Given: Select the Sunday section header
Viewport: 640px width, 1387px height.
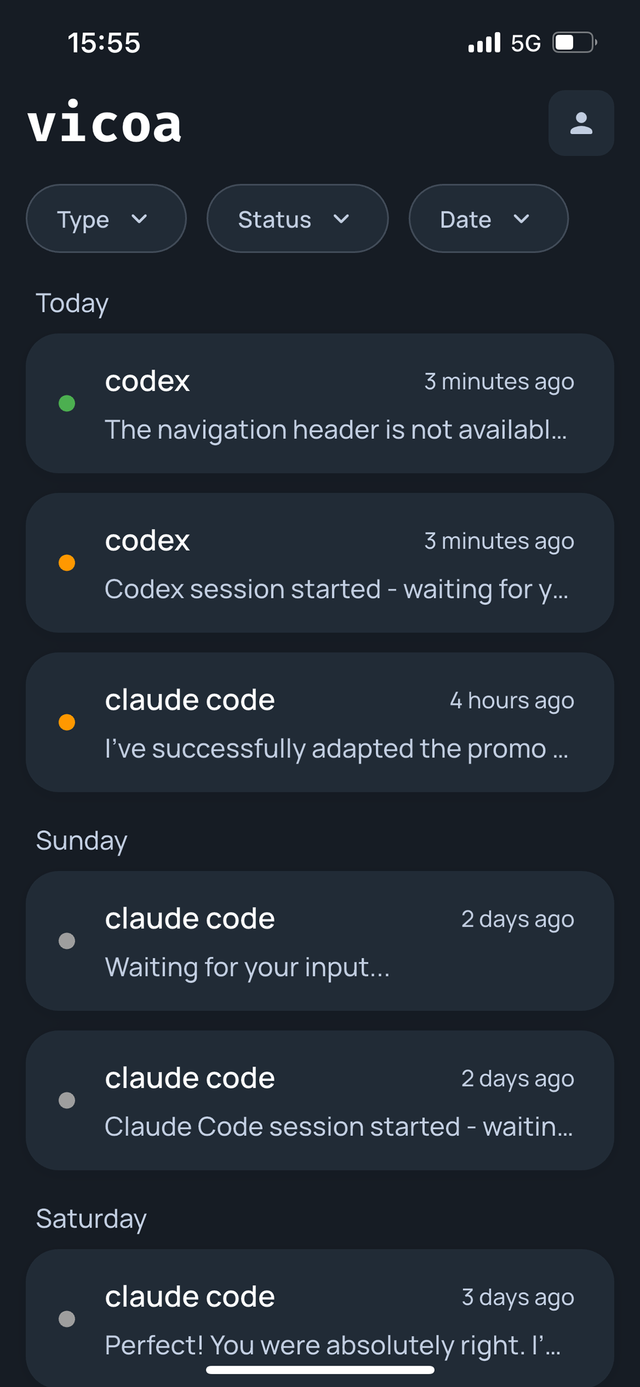Looking at the screenshot, I should [x=80, y=841].
